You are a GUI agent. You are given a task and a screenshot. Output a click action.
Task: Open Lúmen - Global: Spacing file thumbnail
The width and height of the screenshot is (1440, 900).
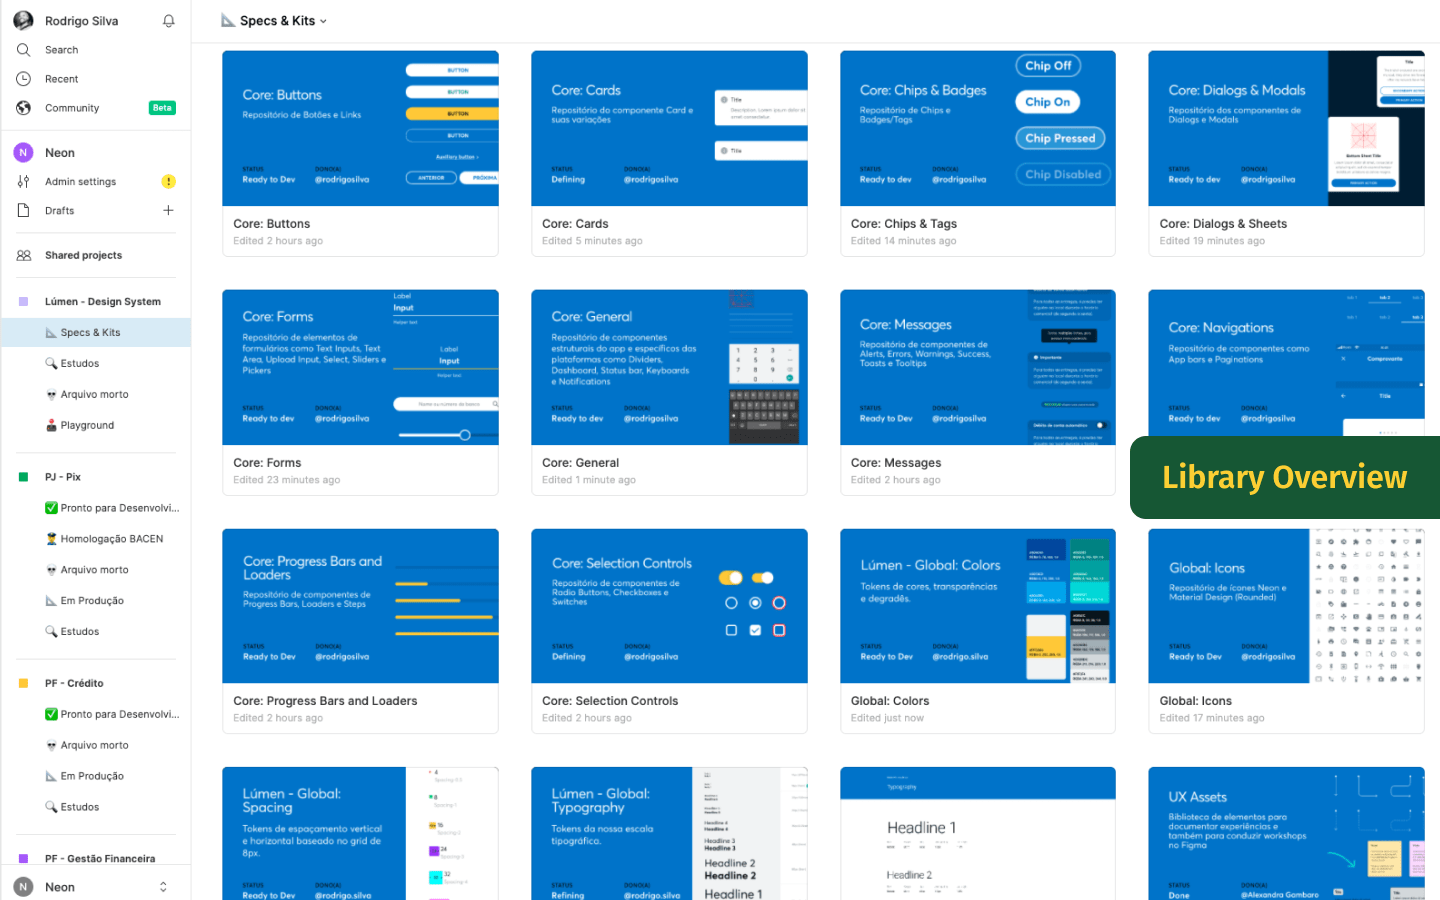[360, 834]
